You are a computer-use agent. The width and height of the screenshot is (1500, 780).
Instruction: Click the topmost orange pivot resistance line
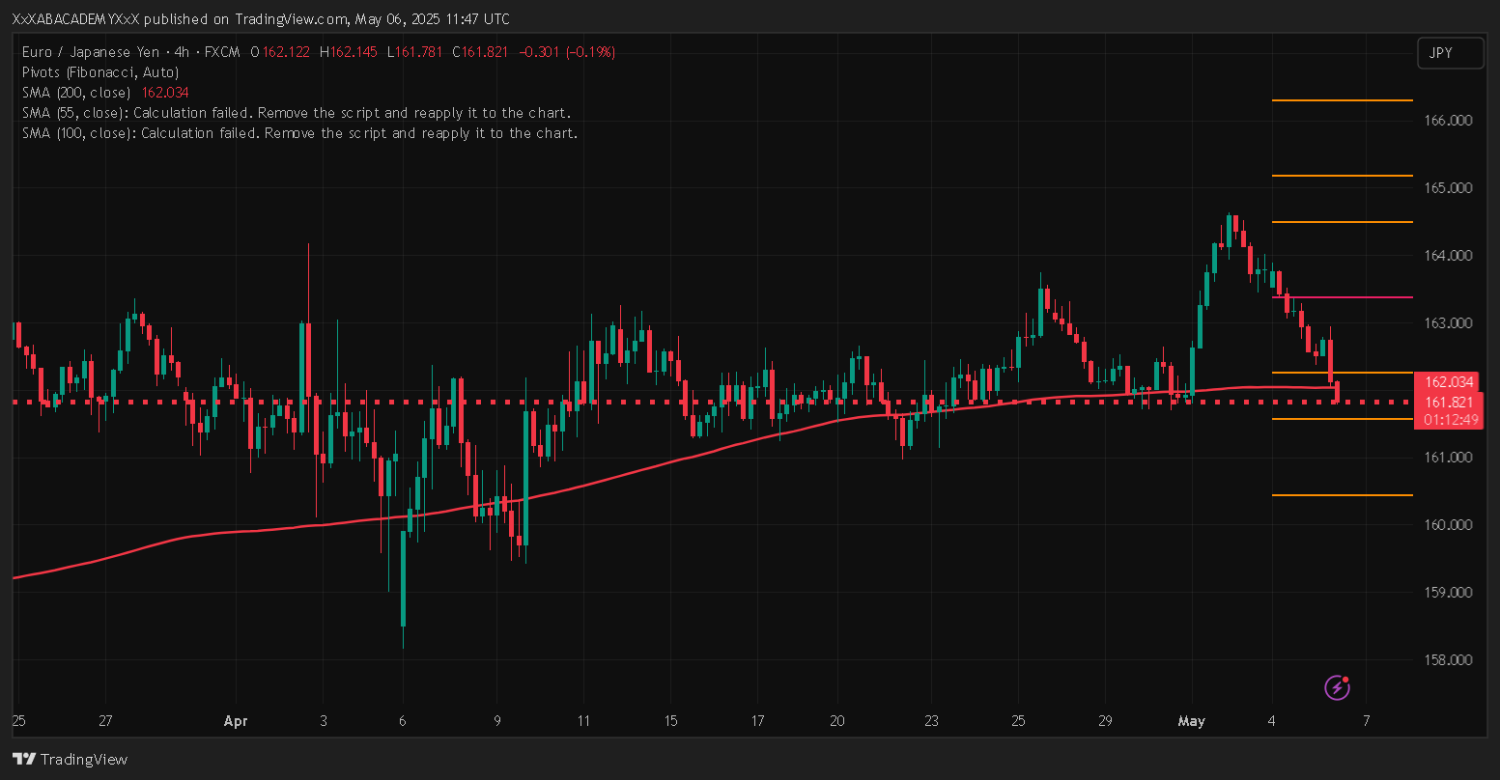click(1340, 100)
